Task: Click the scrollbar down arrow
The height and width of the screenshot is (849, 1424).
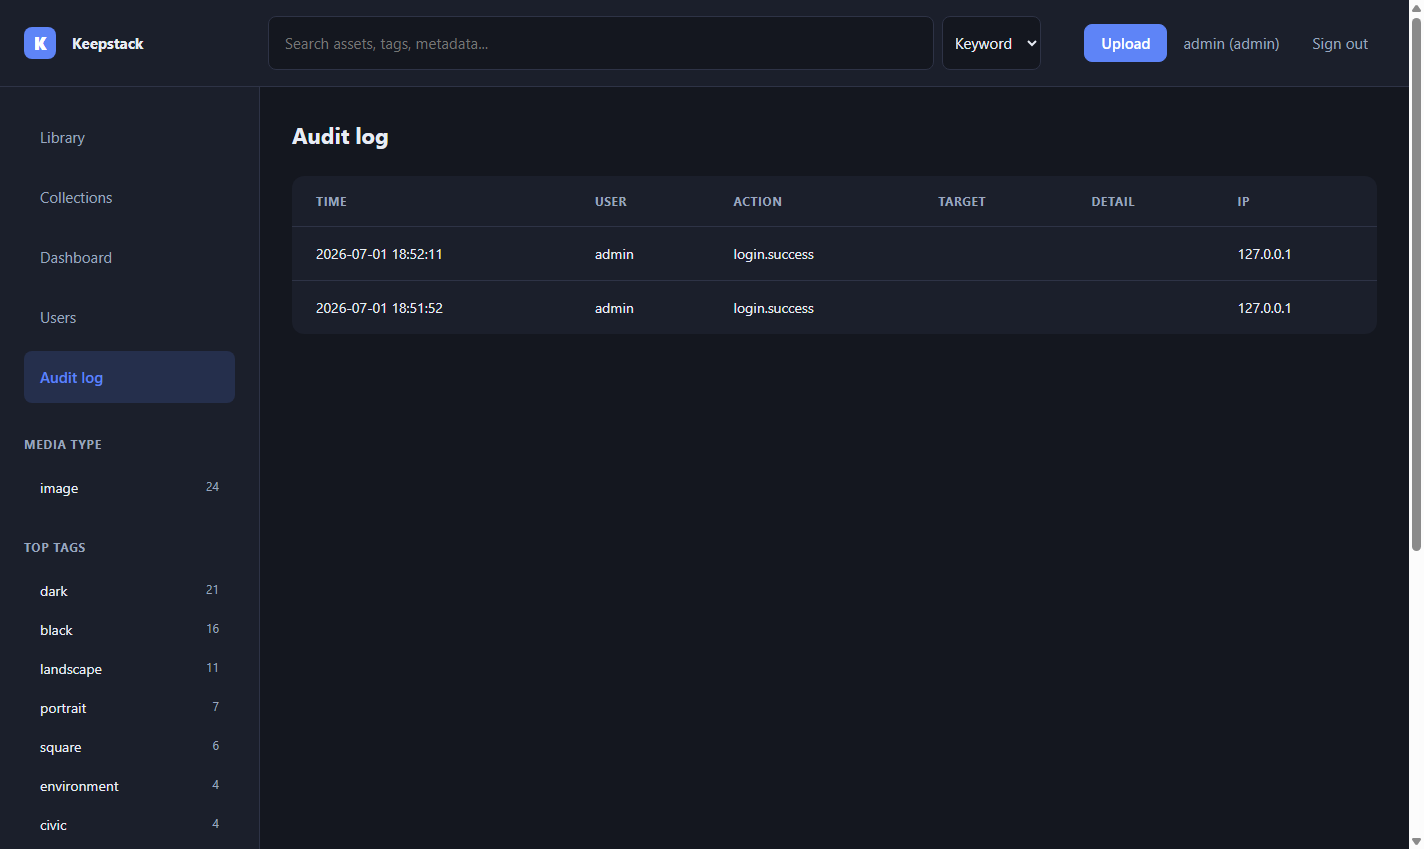Action: point(1416,841)
